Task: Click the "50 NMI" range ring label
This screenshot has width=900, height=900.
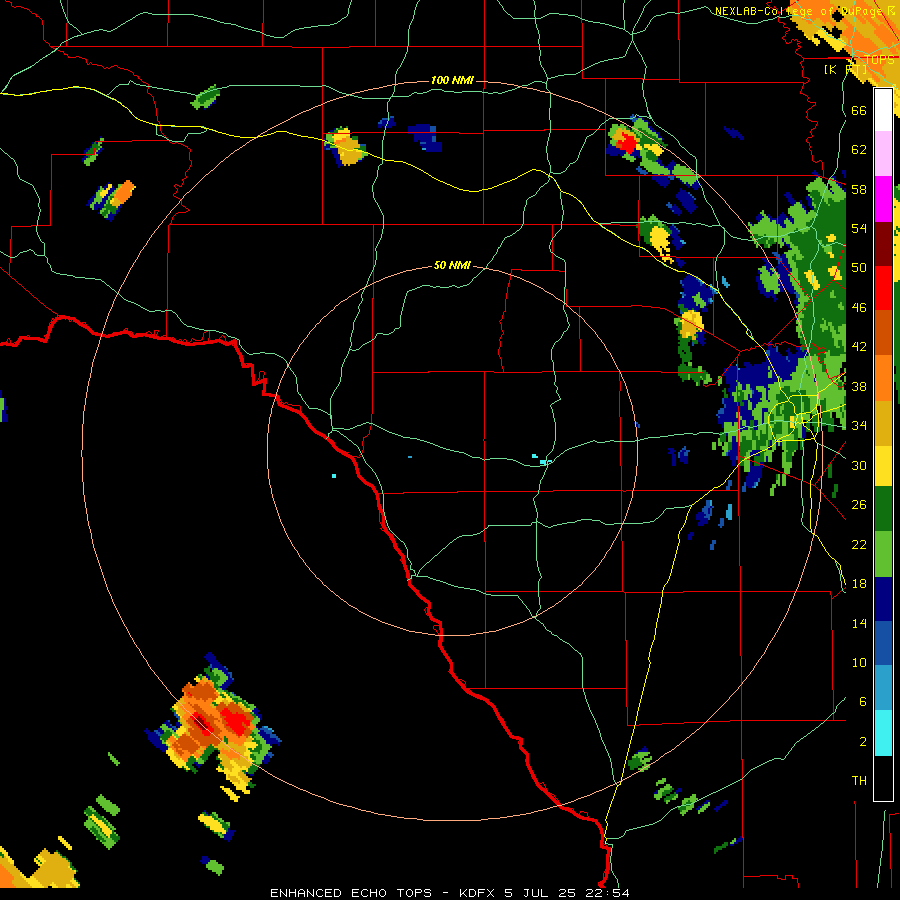Action: point(452,265)
